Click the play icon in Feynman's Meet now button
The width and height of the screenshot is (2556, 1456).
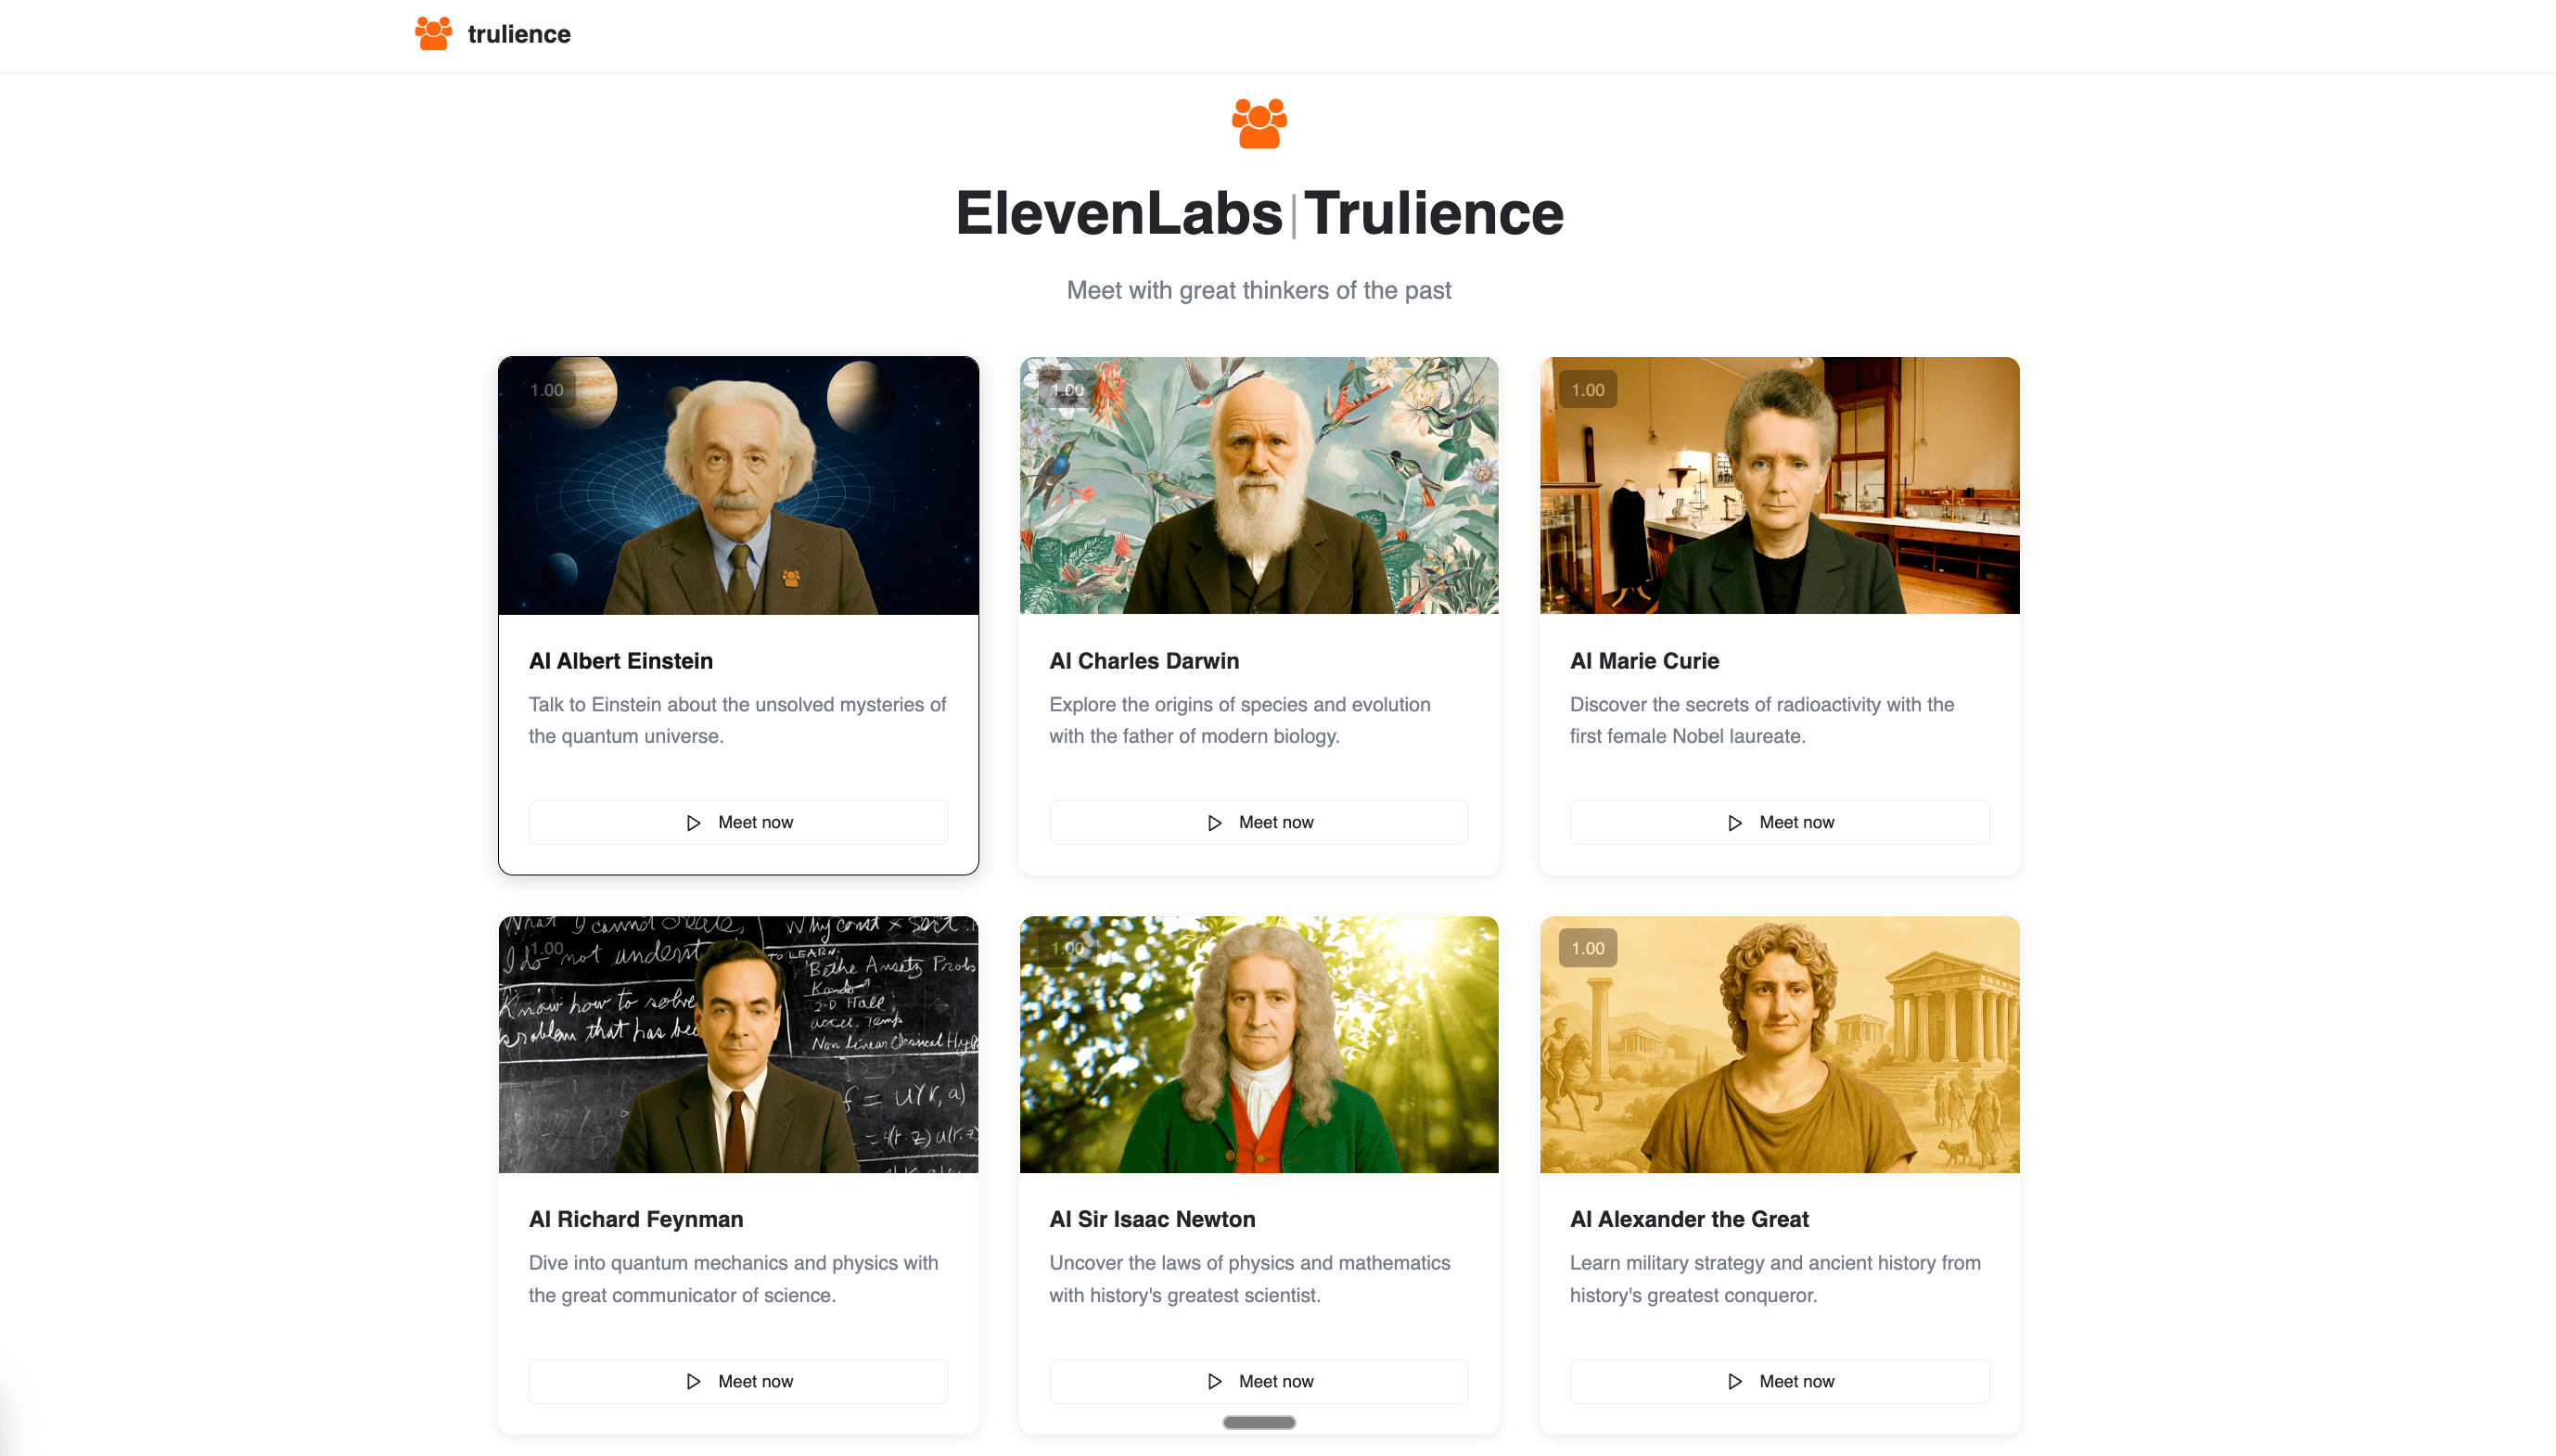pos(694,1381)
